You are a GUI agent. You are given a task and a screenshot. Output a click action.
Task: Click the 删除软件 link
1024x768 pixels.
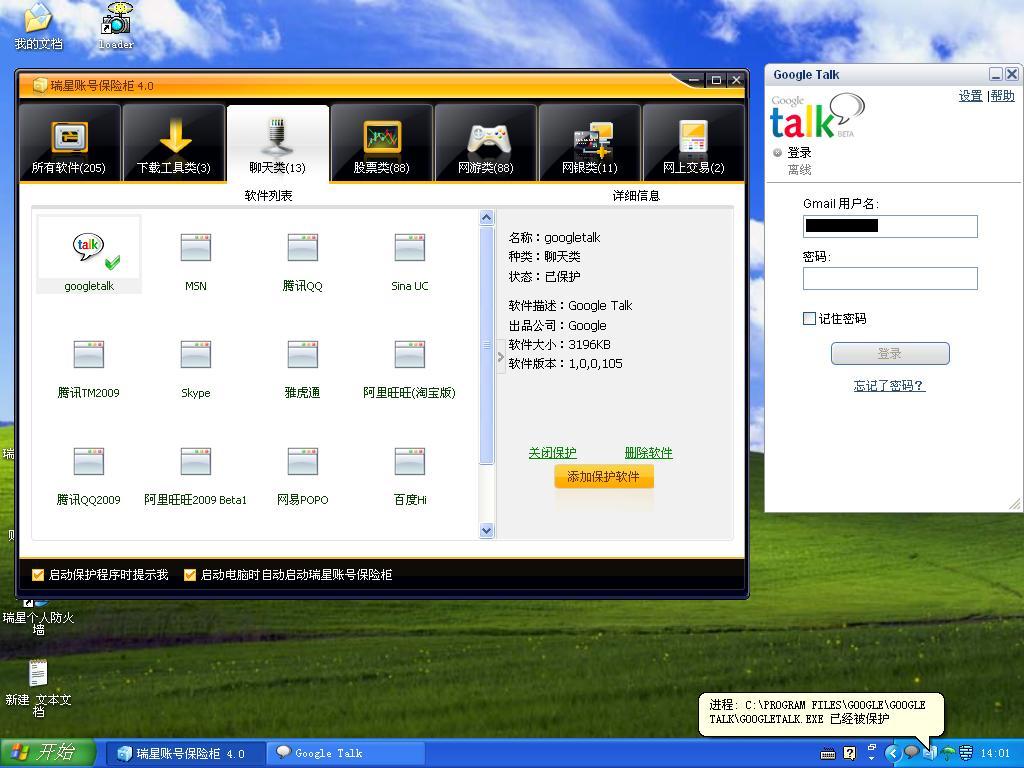(648, 453)
